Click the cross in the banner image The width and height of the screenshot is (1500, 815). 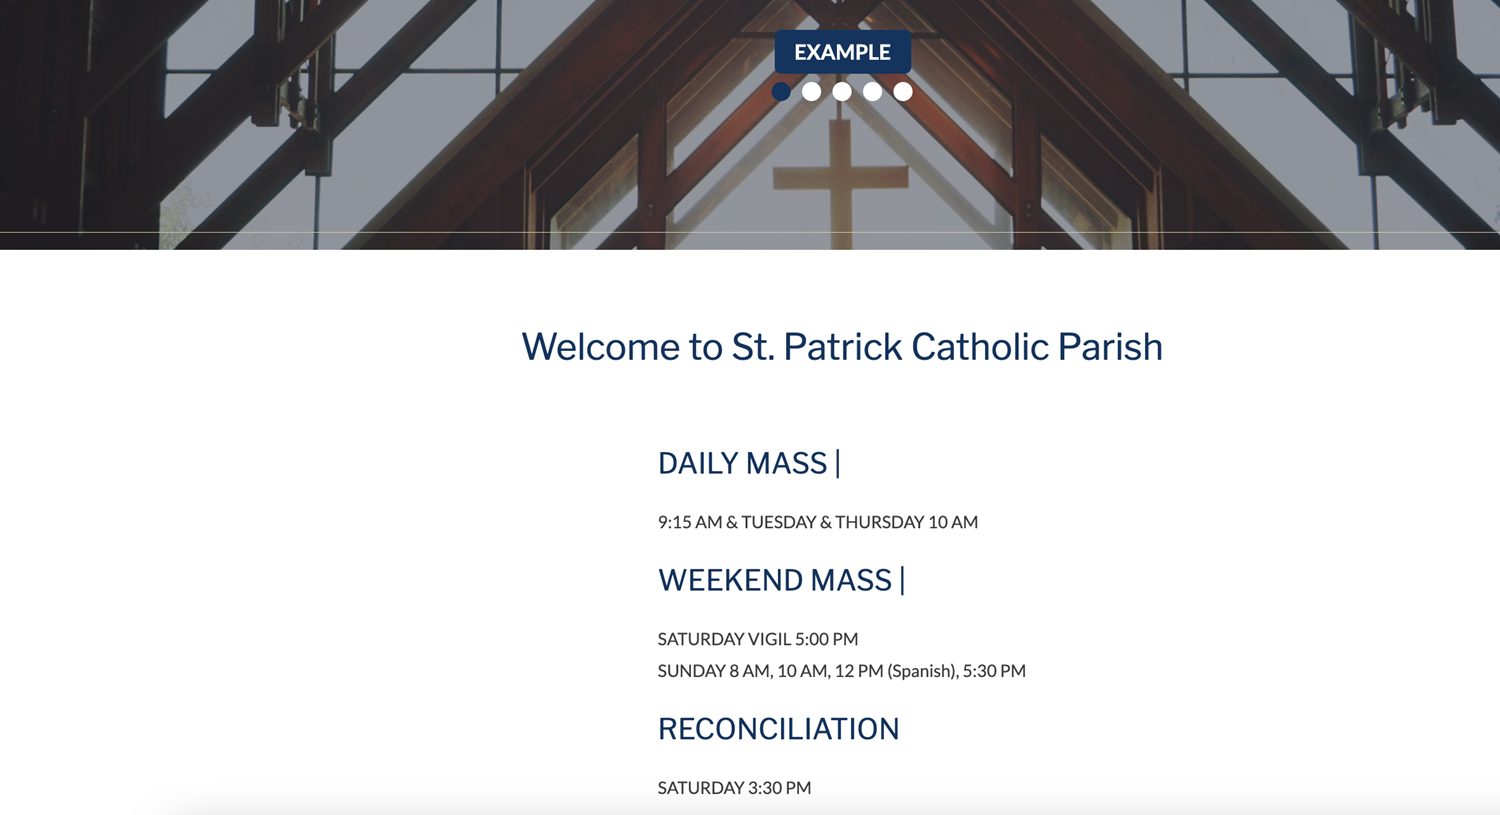pyautogui.click(x=841, y=180)
